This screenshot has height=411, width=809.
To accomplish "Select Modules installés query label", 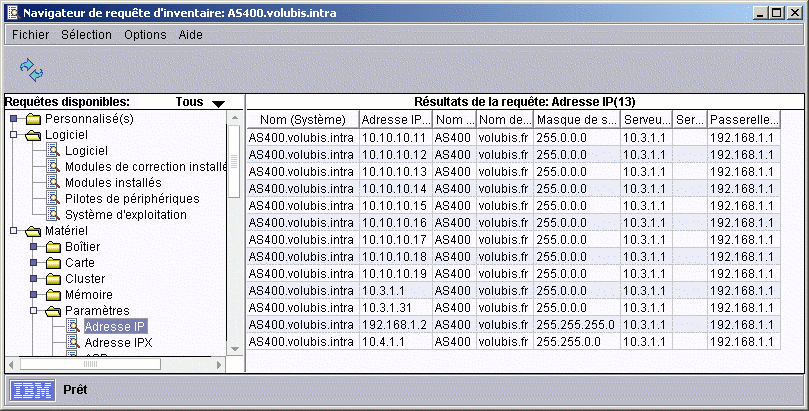I will pos(113,183).
